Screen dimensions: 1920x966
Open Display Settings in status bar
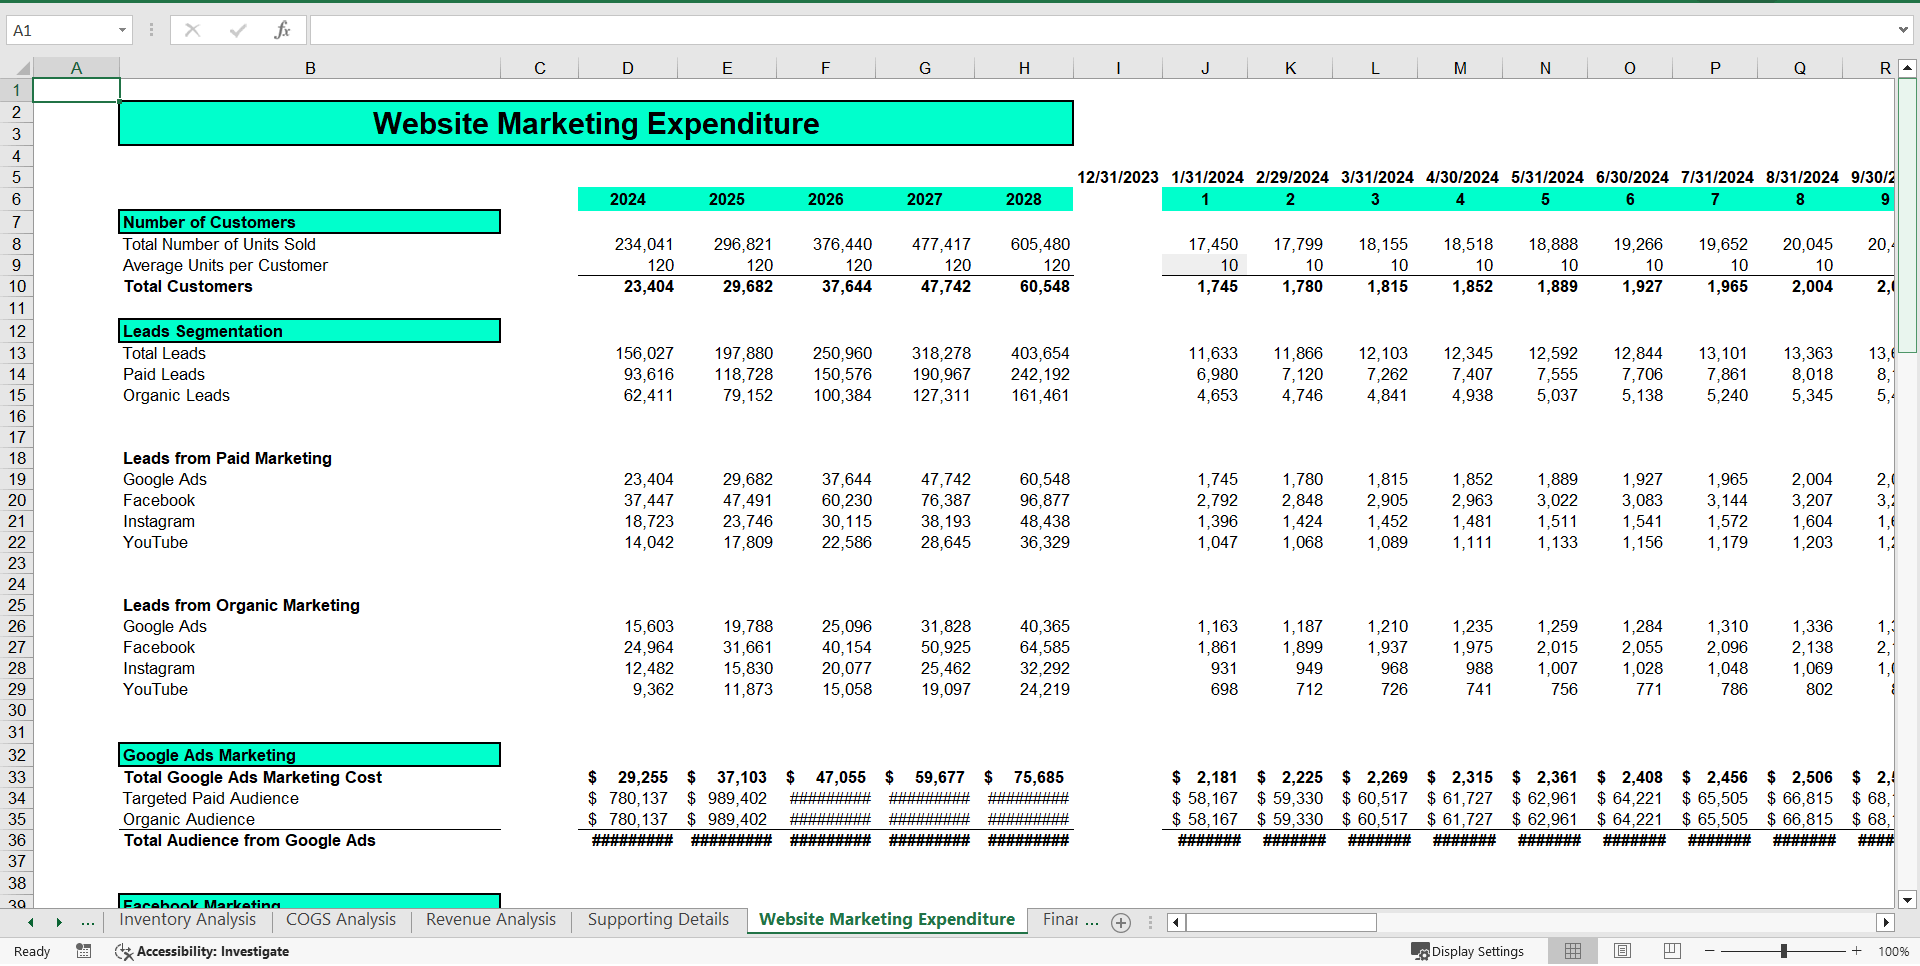pyautogui.click(x=1467, y=951)
